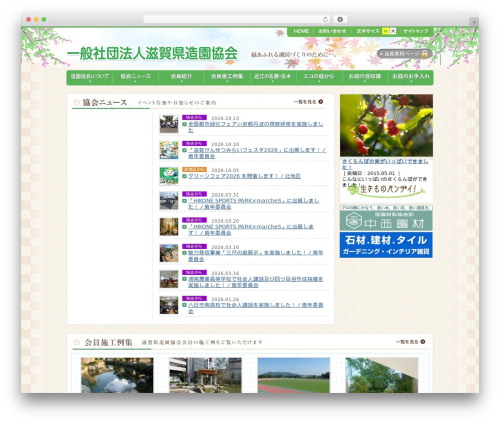Screen dimensions: 500x423
Task: Click 中西園材 advertisement banner
Action: click(386, 218)
